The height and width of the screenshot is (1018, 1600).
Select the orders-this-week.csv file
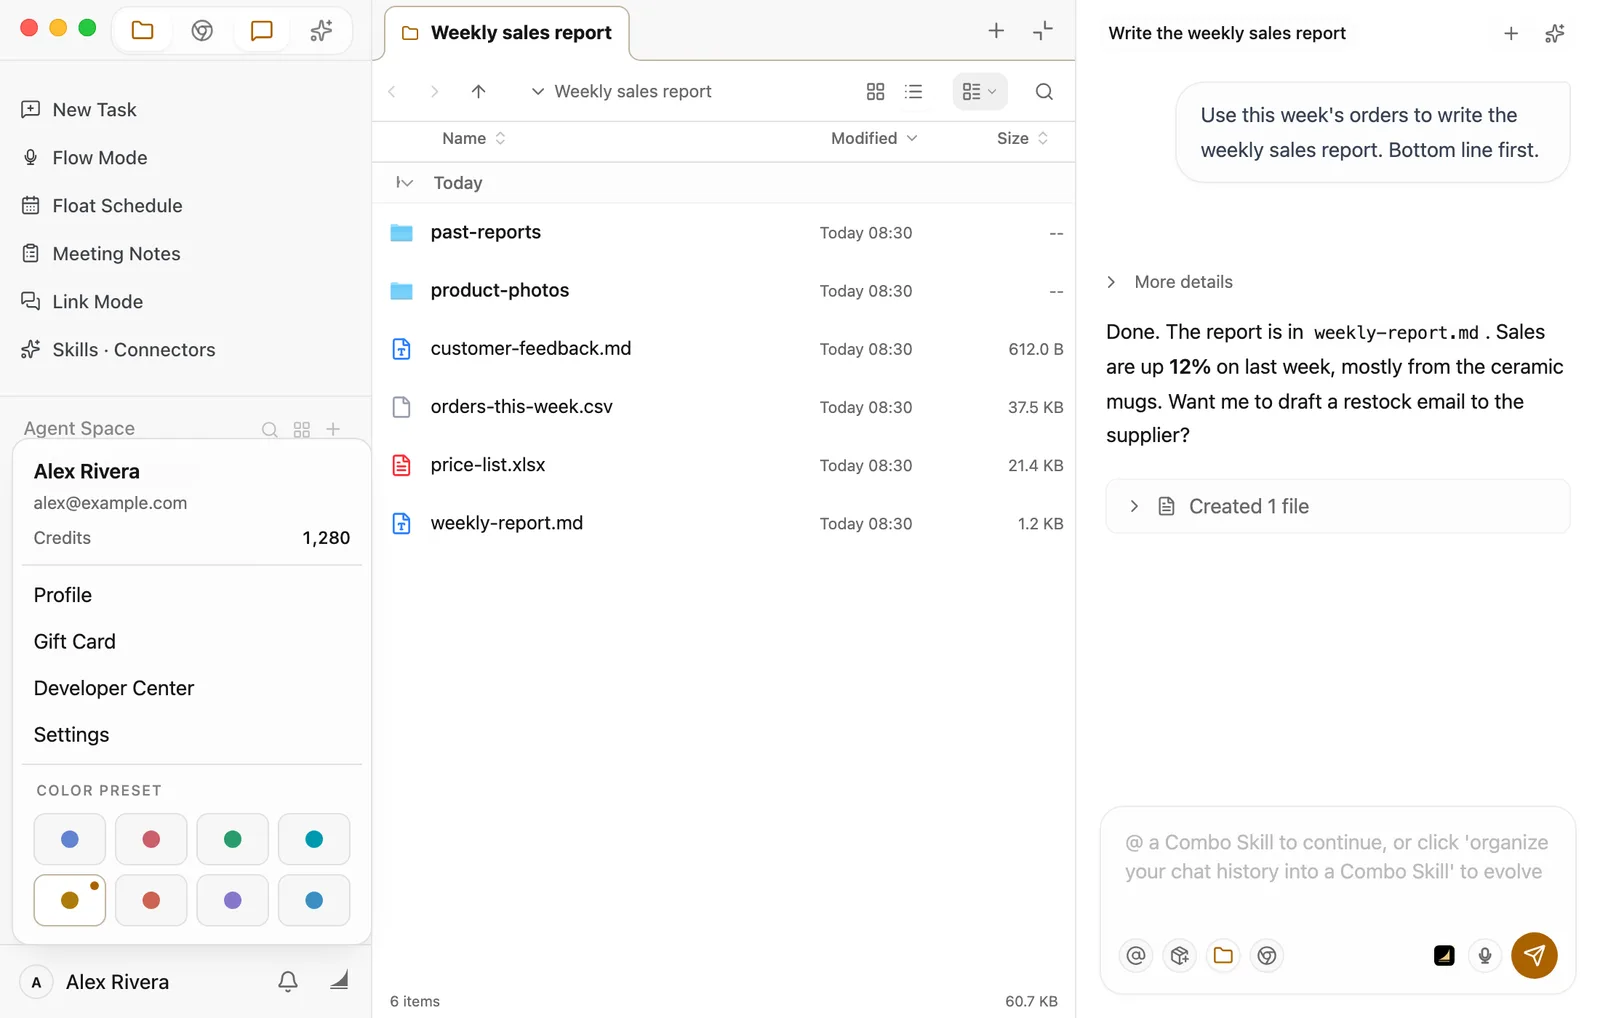pyautogui.click(x=724, y=407)
